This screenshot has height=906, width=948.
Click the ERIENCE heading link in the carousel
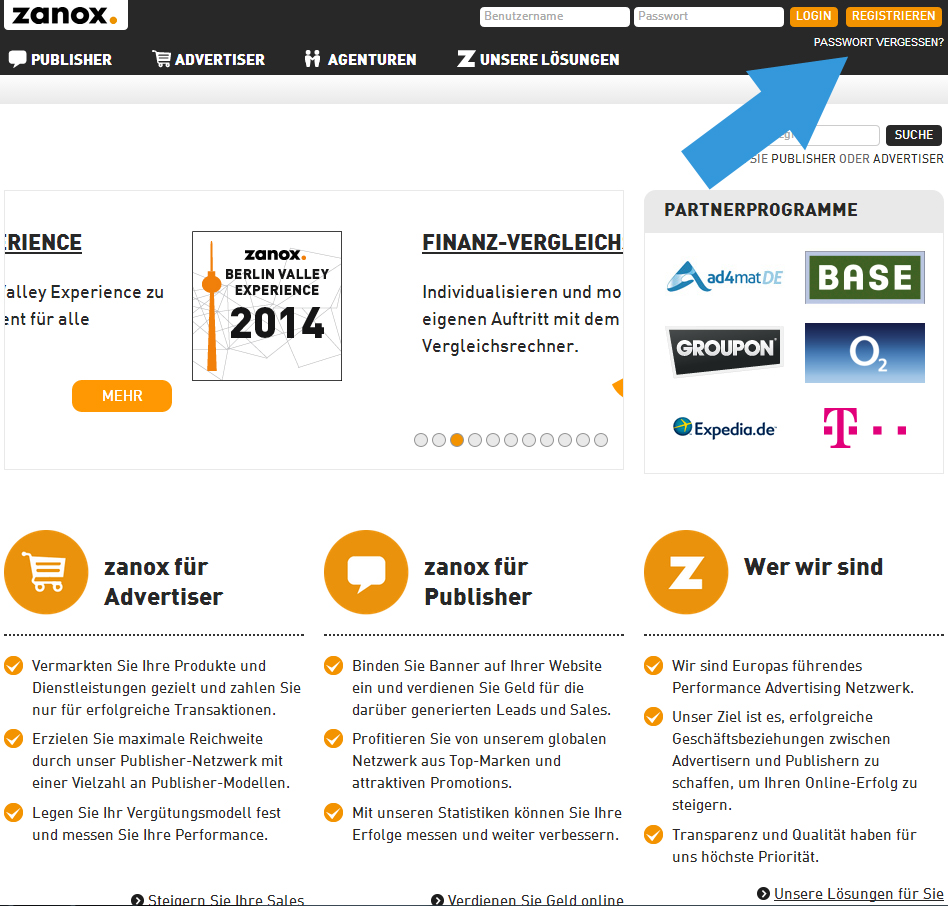43,242
